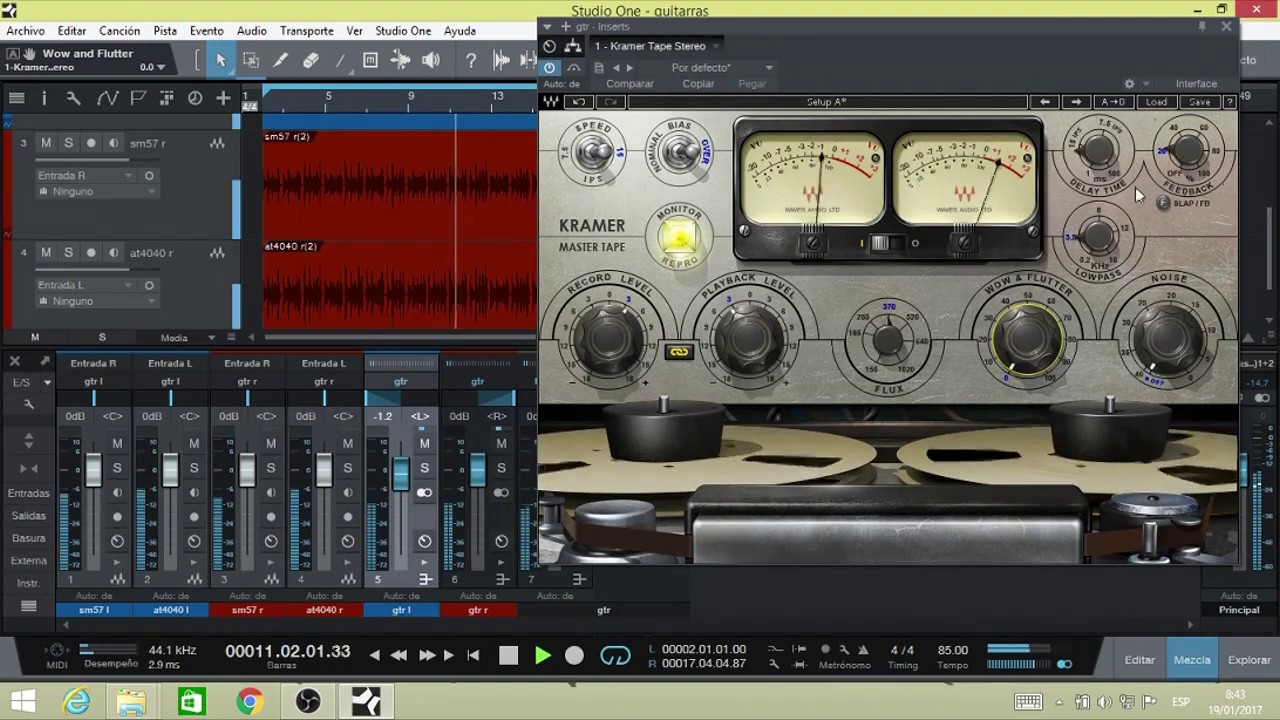Click the plugin Save button
The image size is (1280, 720).
(1200, 102)
